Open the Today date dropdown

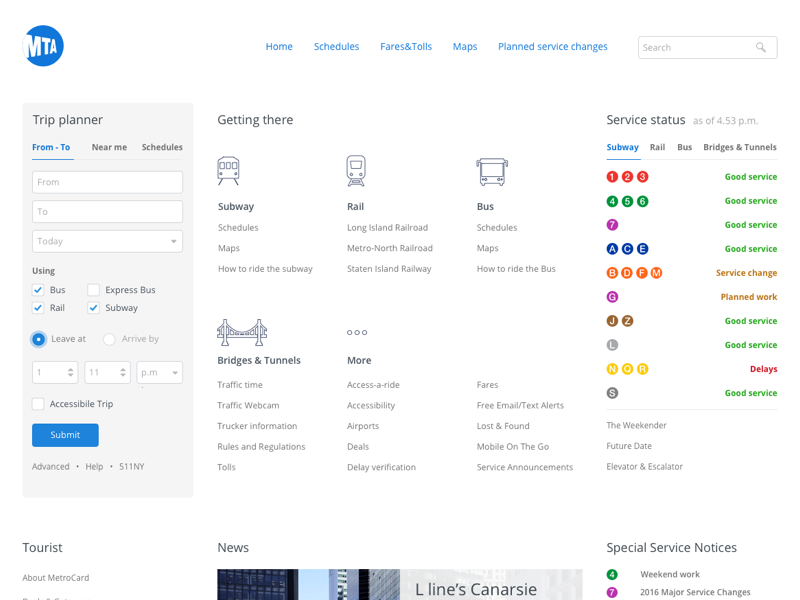pyautogui.click(x=107, y=241)
